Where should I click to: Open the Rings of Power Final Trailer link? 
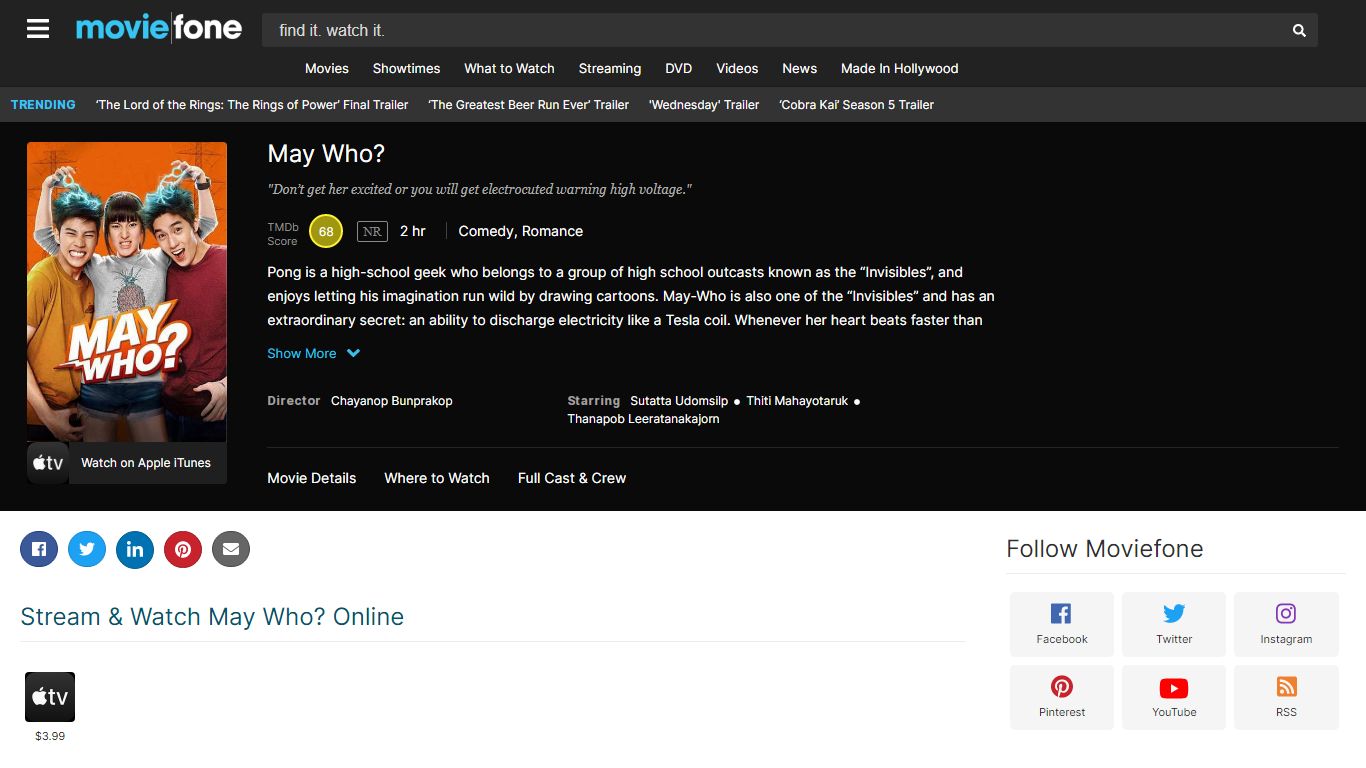252,104
